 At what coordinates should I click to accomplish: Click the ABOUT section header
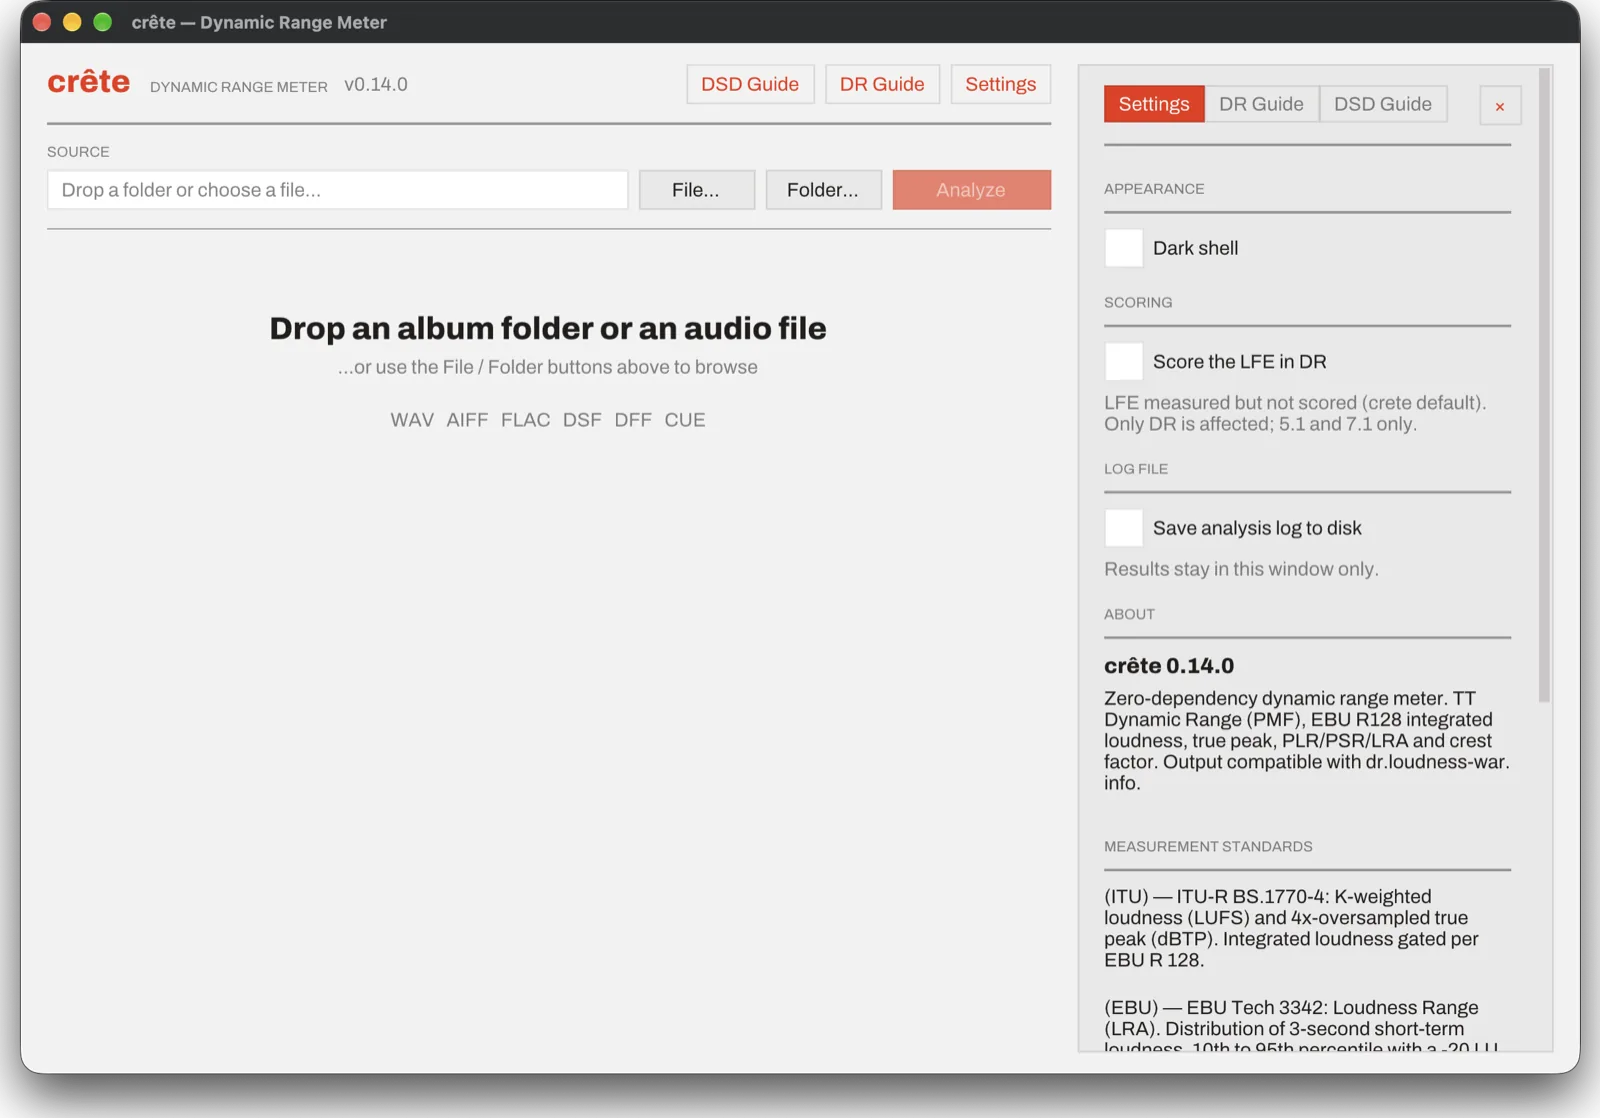pos(1129,614)
